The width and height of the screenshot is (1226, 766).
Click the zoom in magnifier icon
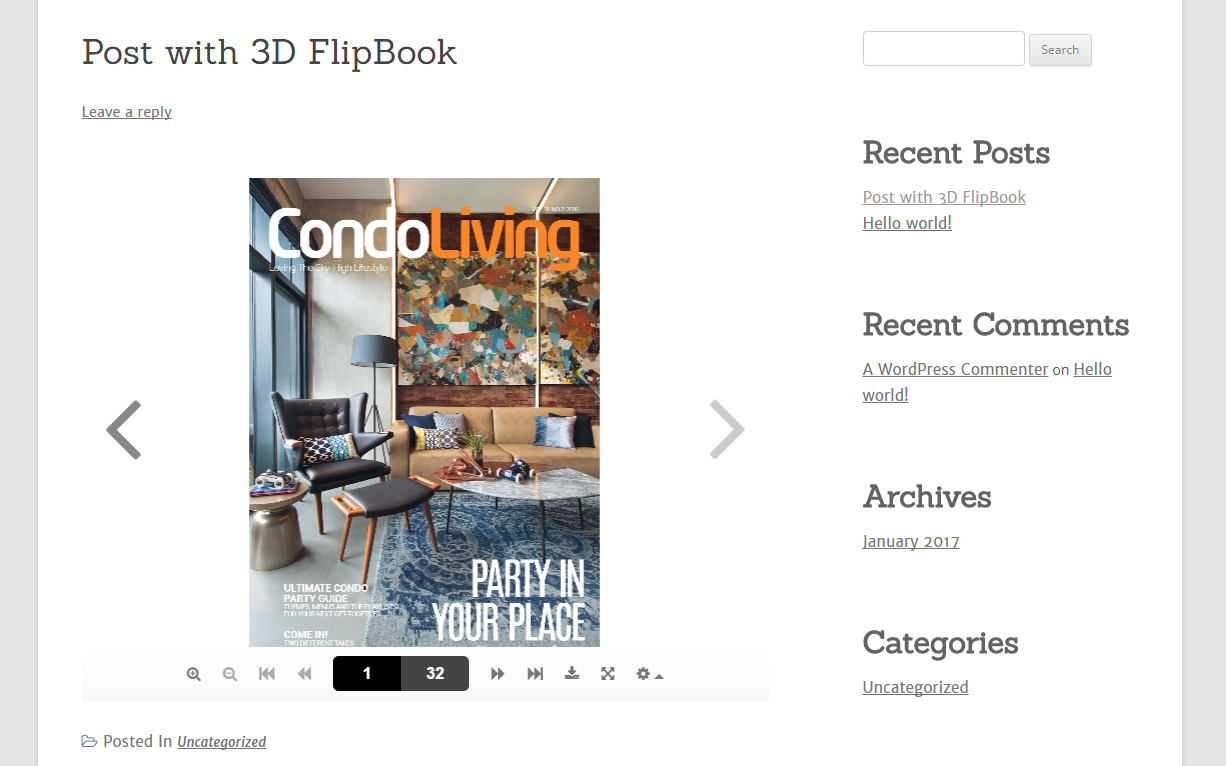pos(194,674)
